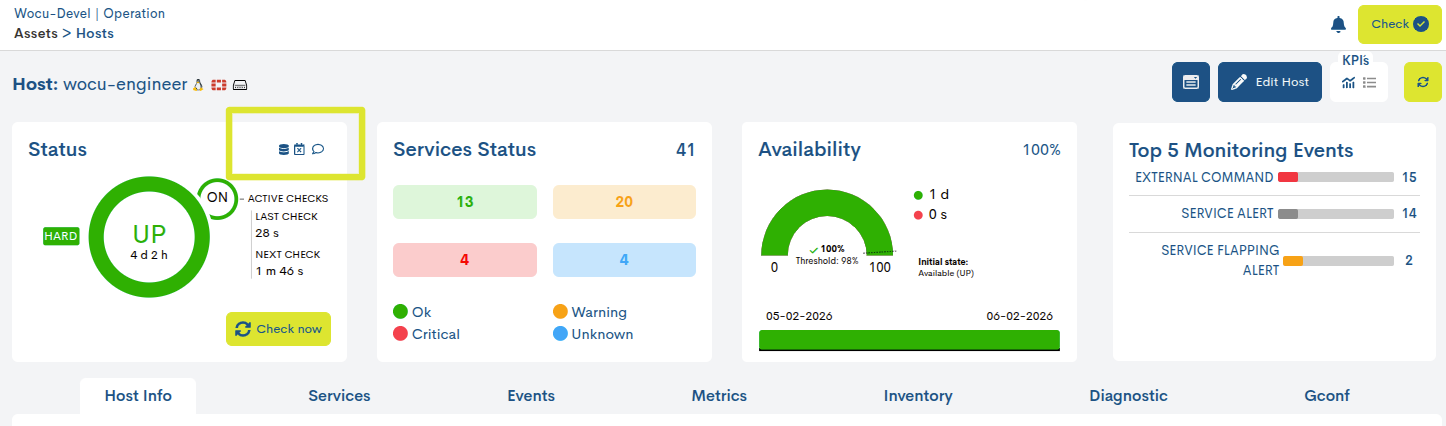Switch KPIs to list view

1370,83
